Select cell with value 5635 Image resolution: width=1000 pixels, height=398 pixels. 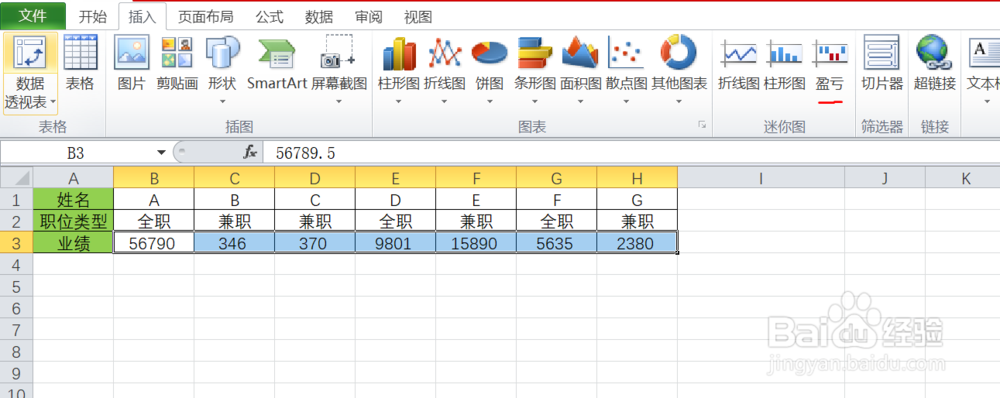[557, 243]
